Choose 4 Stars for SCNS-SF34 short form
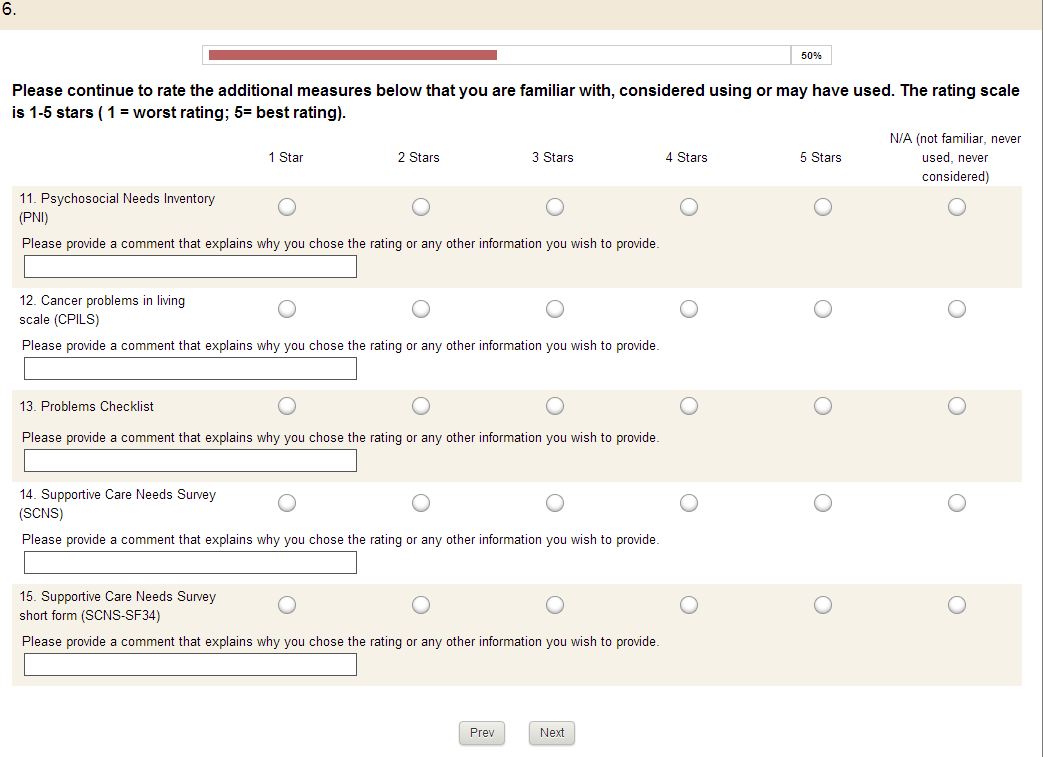This screenshot has height=757, width=1043. 689,605
